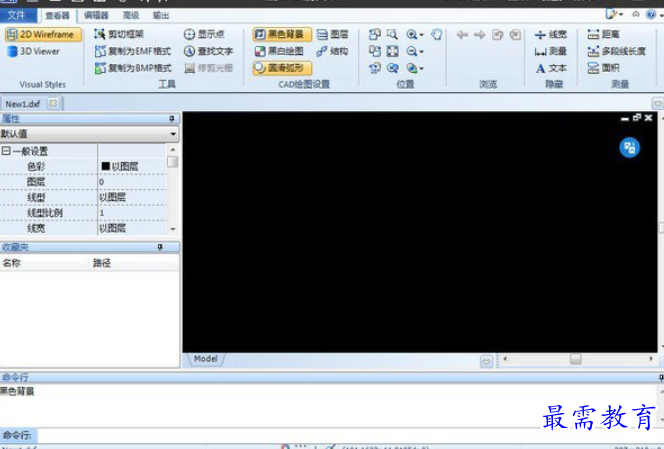Click the properties list scroll down arrow

coord(172,229)
